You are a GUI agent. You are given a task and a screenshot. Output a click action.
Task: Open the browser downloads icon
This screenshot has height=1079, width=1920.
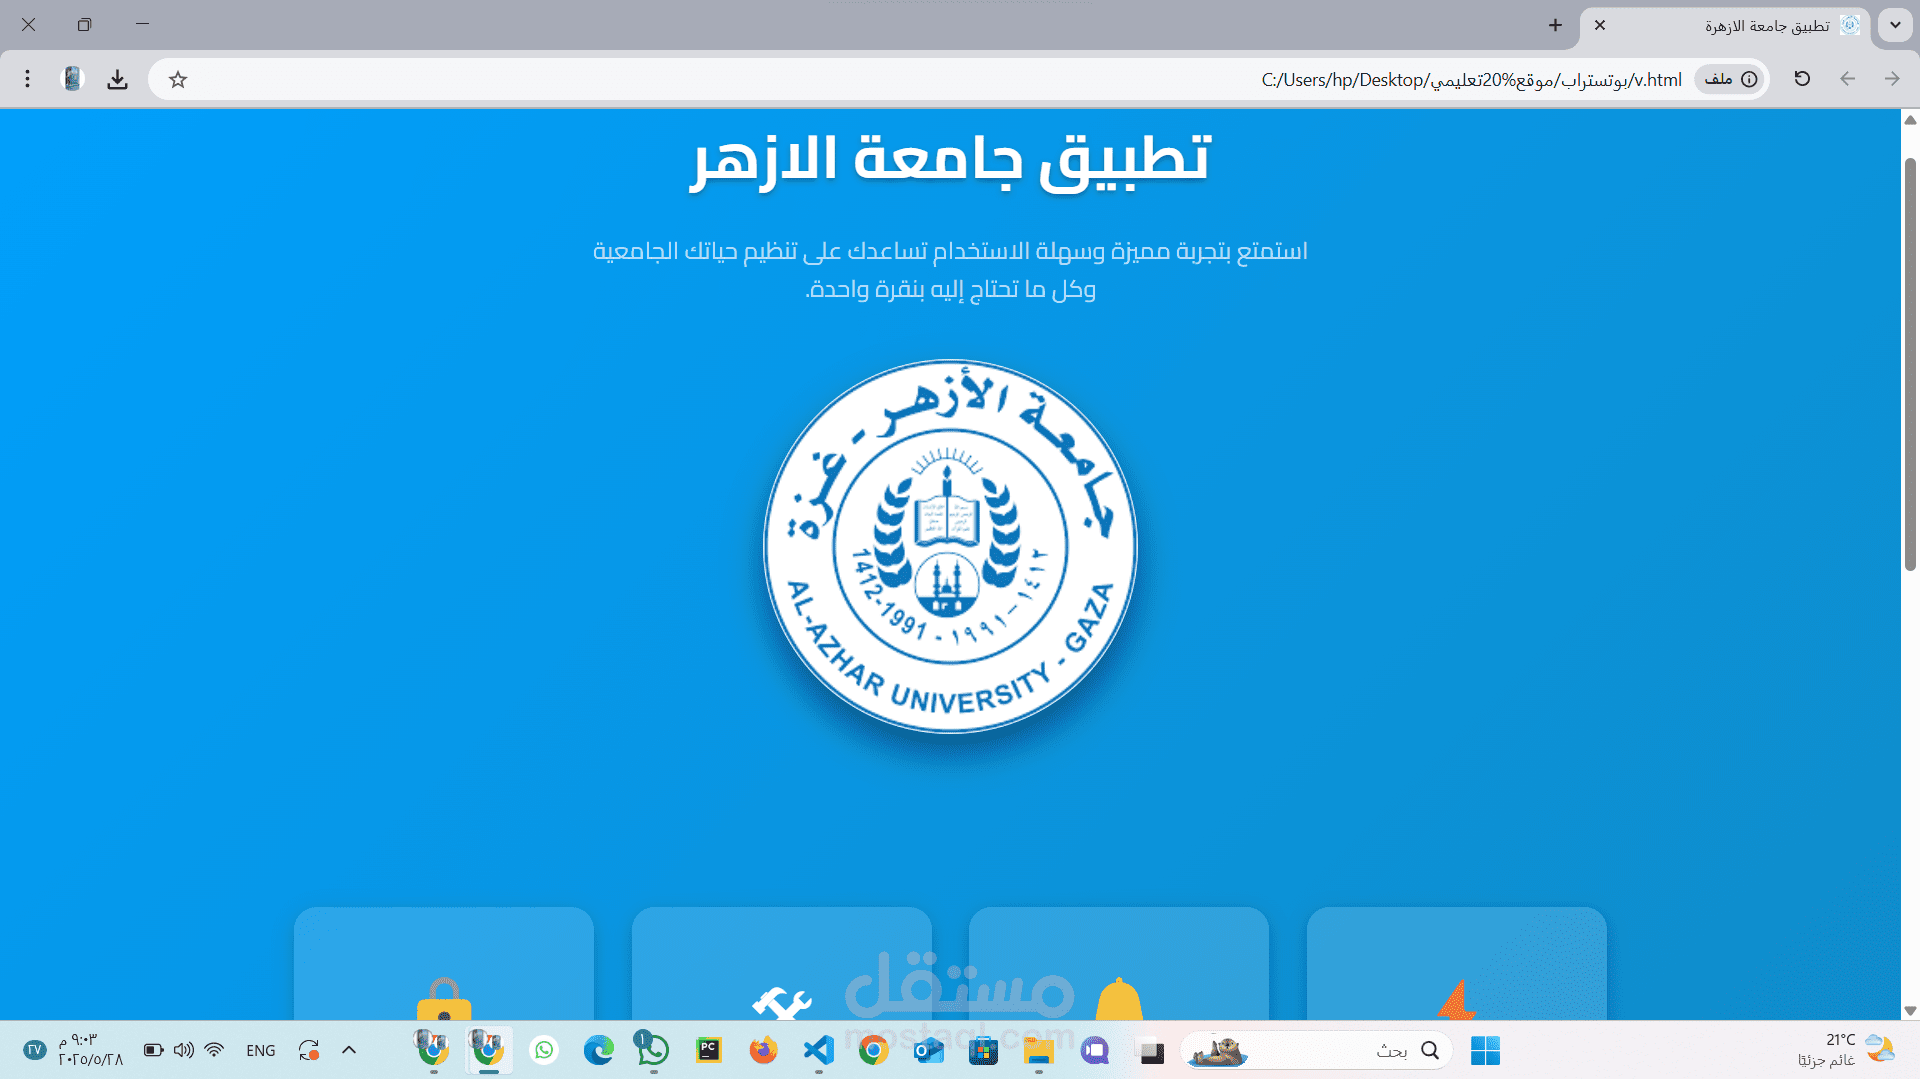(118, 79)
